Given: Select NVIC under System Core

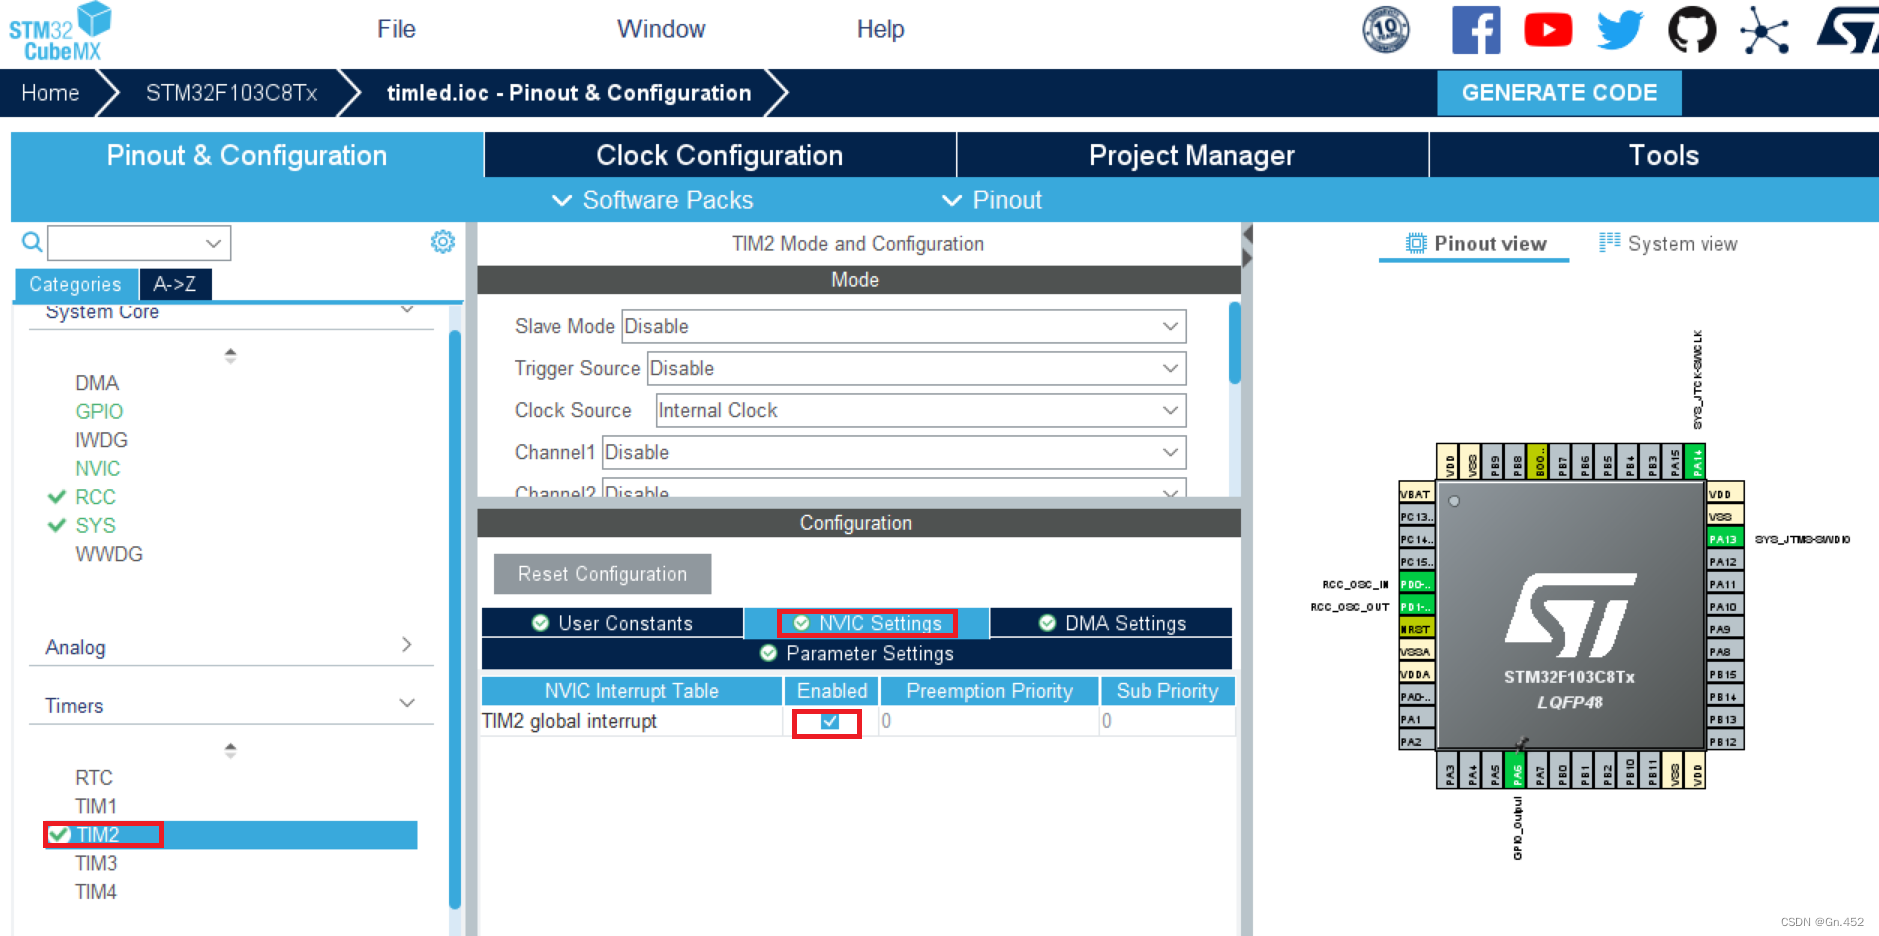Looking at the screenshot, I should [x=97, y=468].
